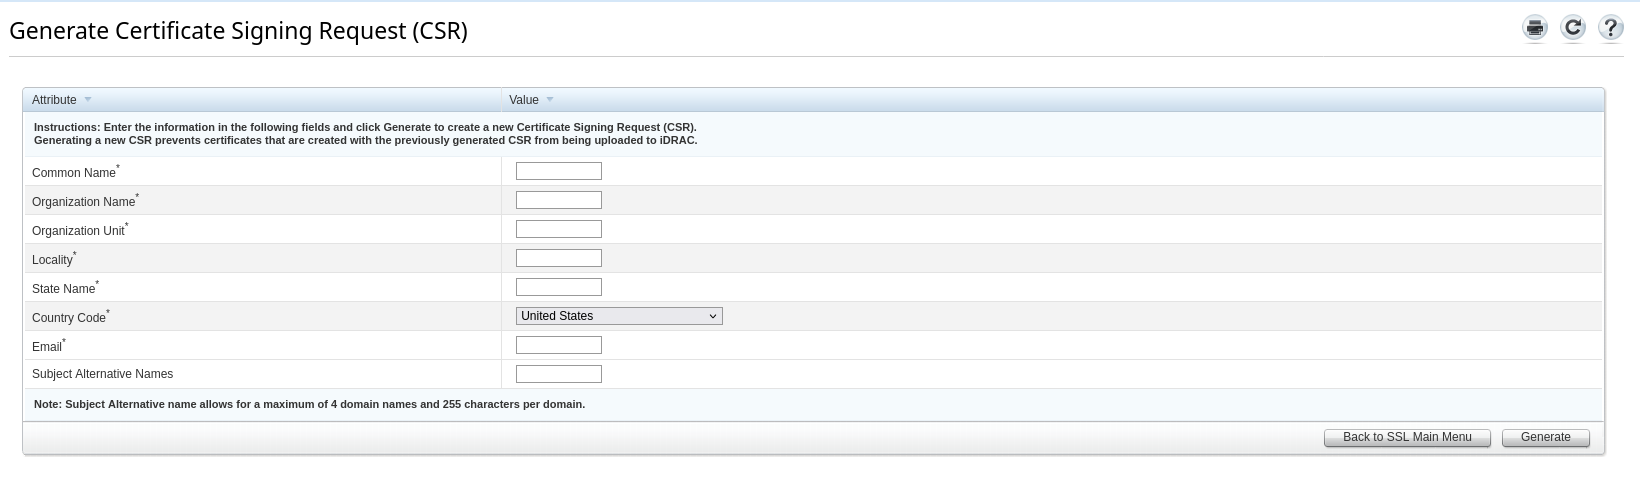This screenshot has width=1640, height=495.
Task: Click the Subject Alternative Names label
Action: [x=102, y=374]
